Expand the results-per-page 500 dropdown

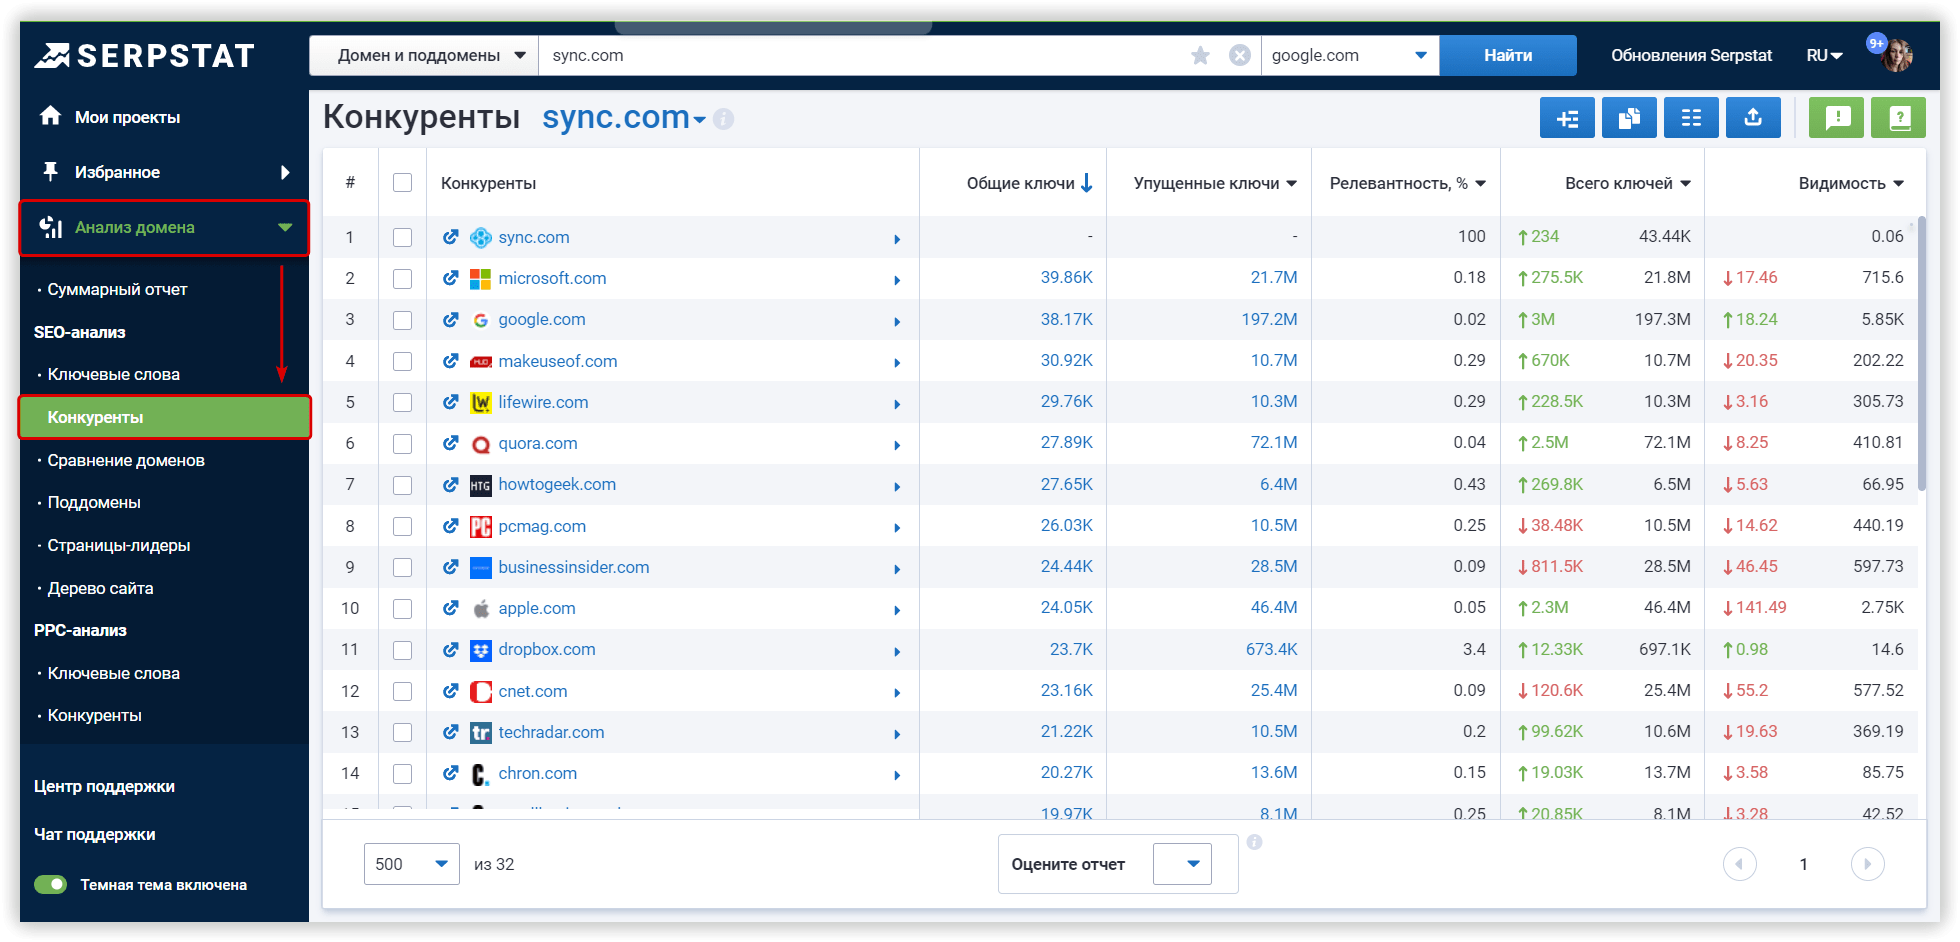coord(411,863)
